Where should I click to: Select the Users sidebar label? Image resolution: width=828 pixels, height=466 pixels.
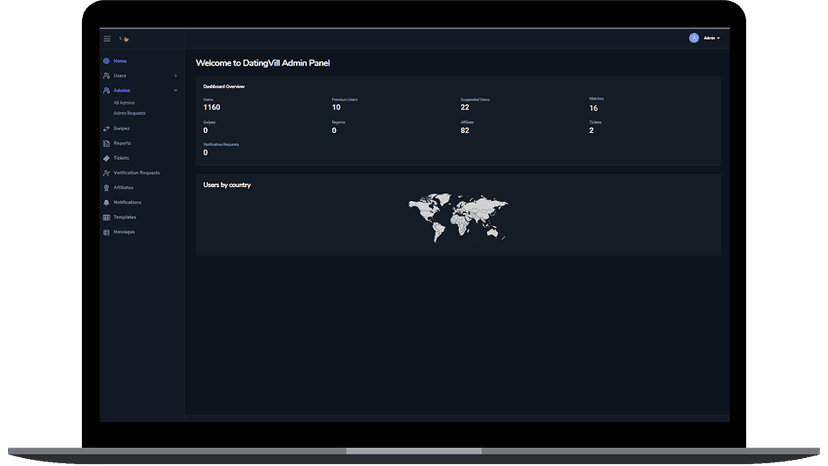[x=120, y=76]
